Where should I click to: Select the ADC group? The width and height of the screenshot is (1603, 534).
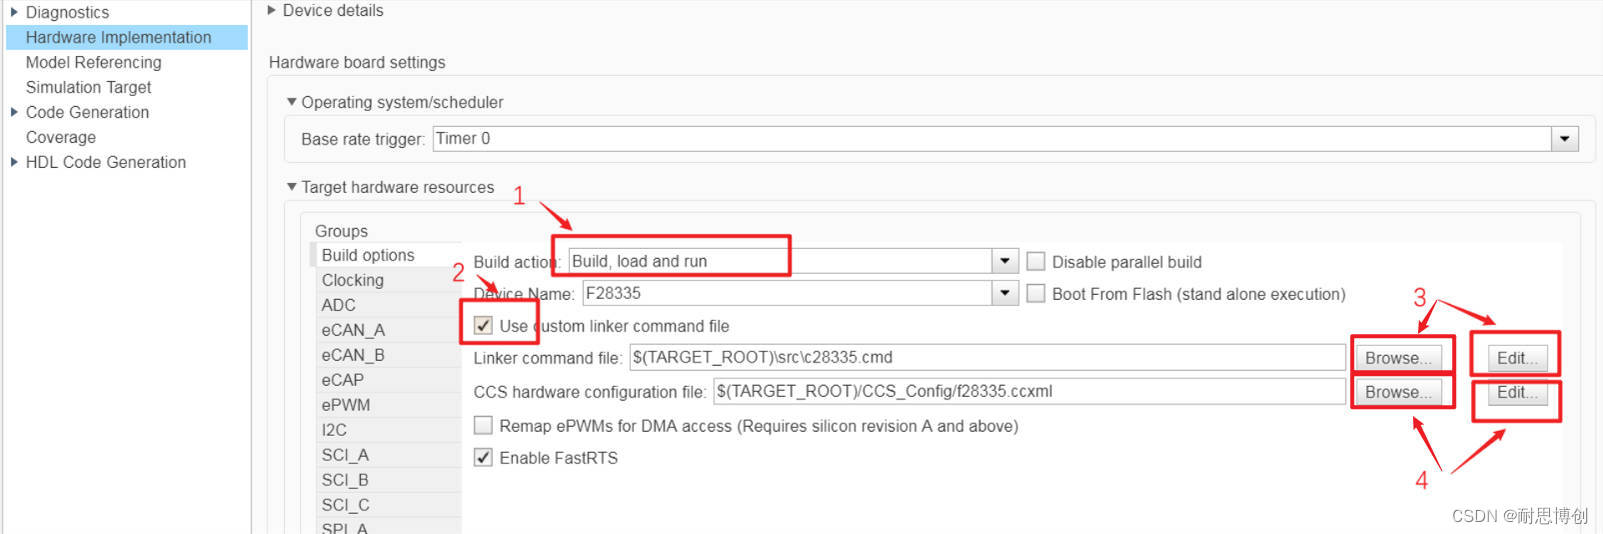click(386, 305)
